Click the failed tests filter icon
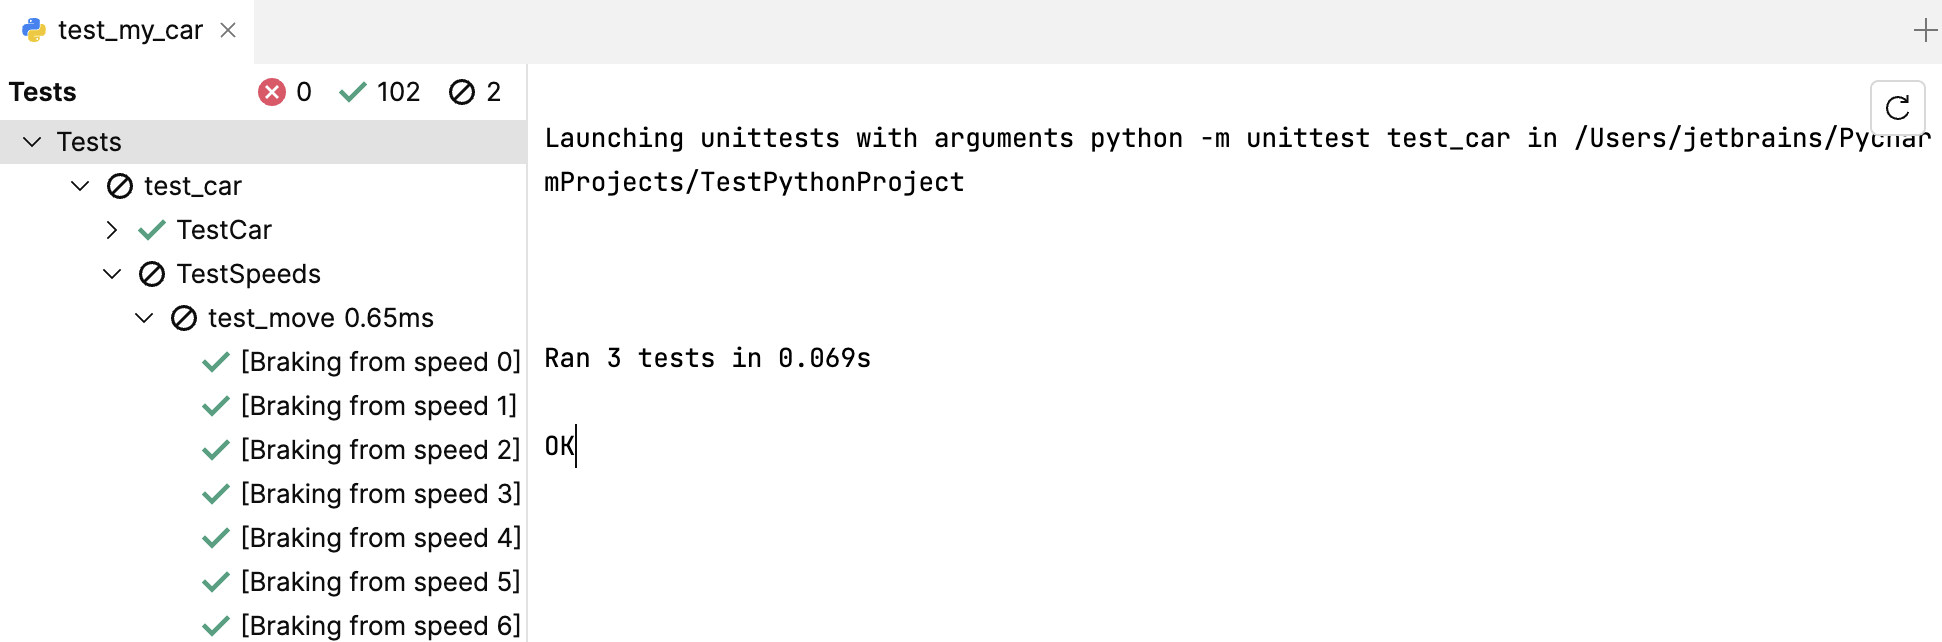Viewport: 1942px width, 642px height. (270, 91)
